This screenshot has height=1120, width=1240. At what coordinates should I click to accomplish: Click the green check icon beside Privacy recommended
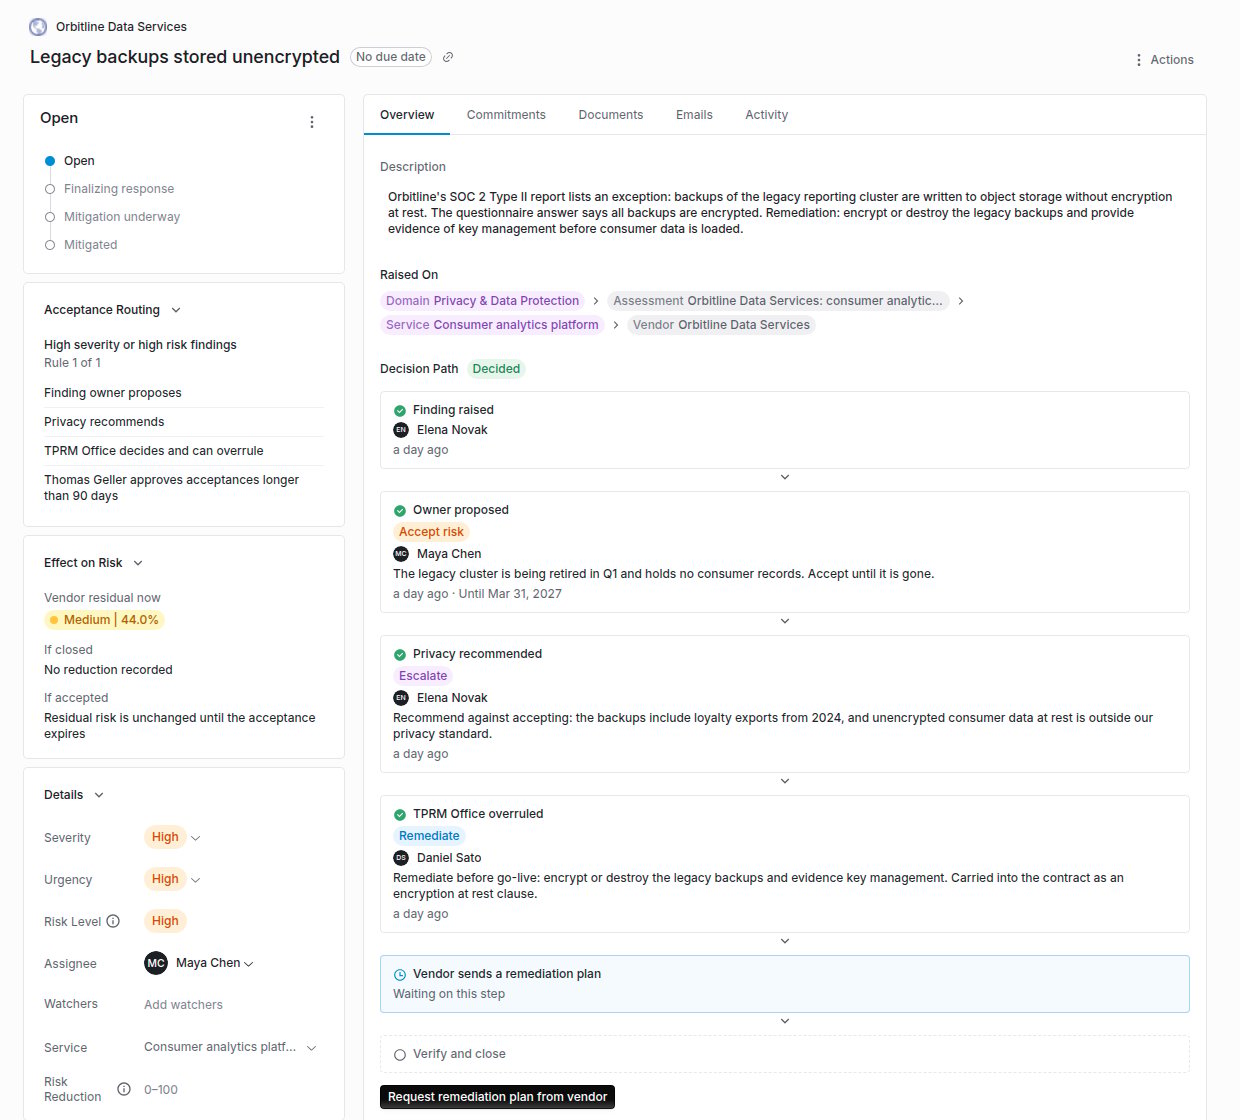(400, 654)
